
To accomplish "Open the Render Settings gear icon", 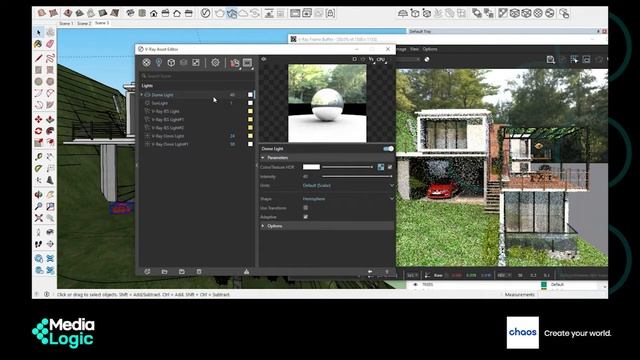I will click(215, 62).
